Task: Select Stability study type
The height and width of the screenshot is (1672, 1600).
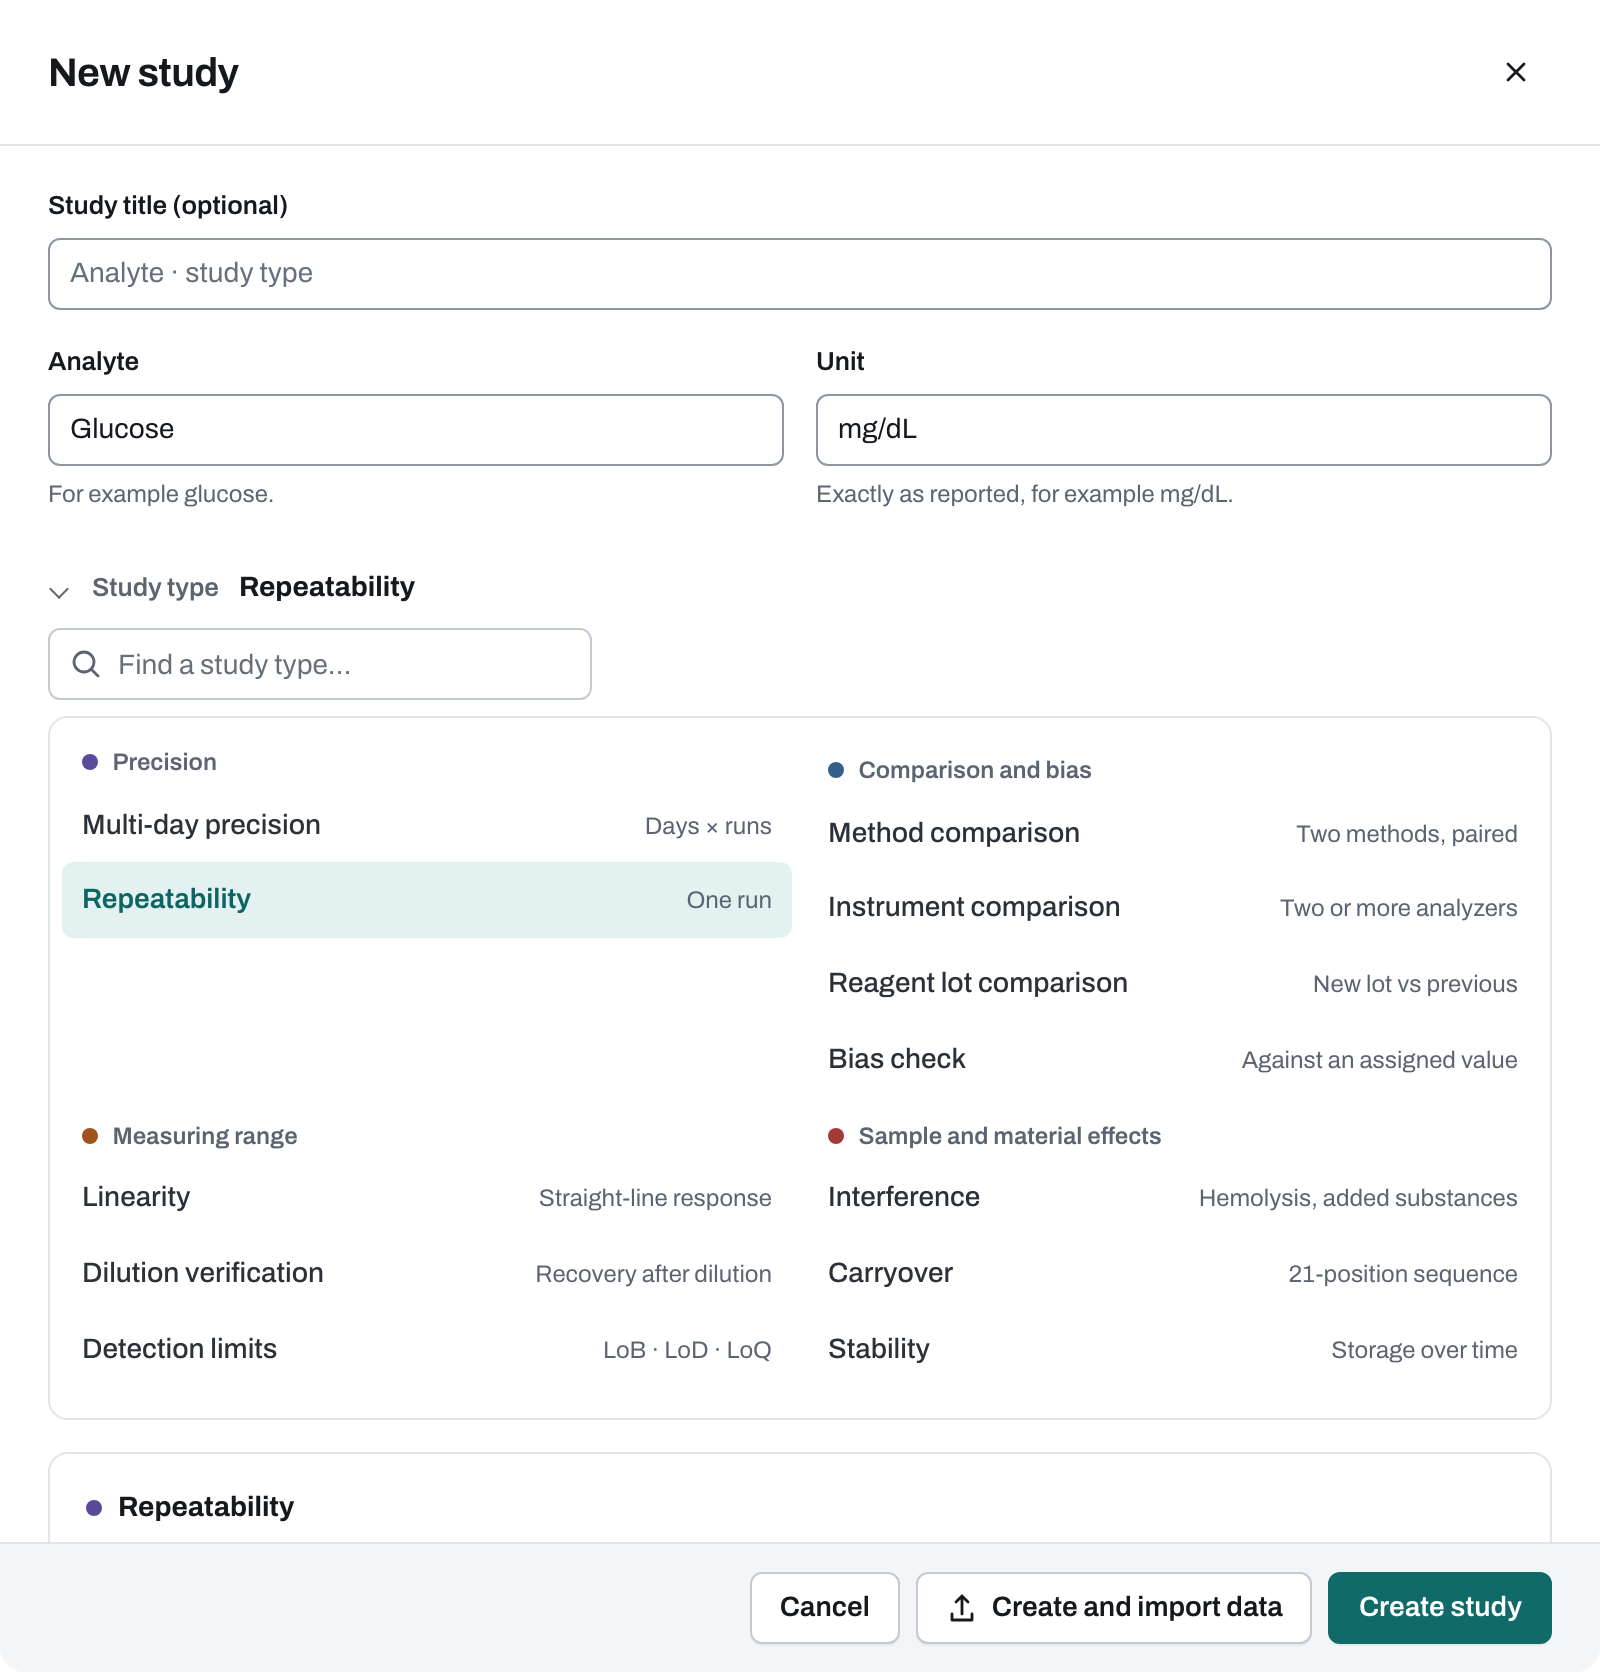Action: click(1173, 1349)
